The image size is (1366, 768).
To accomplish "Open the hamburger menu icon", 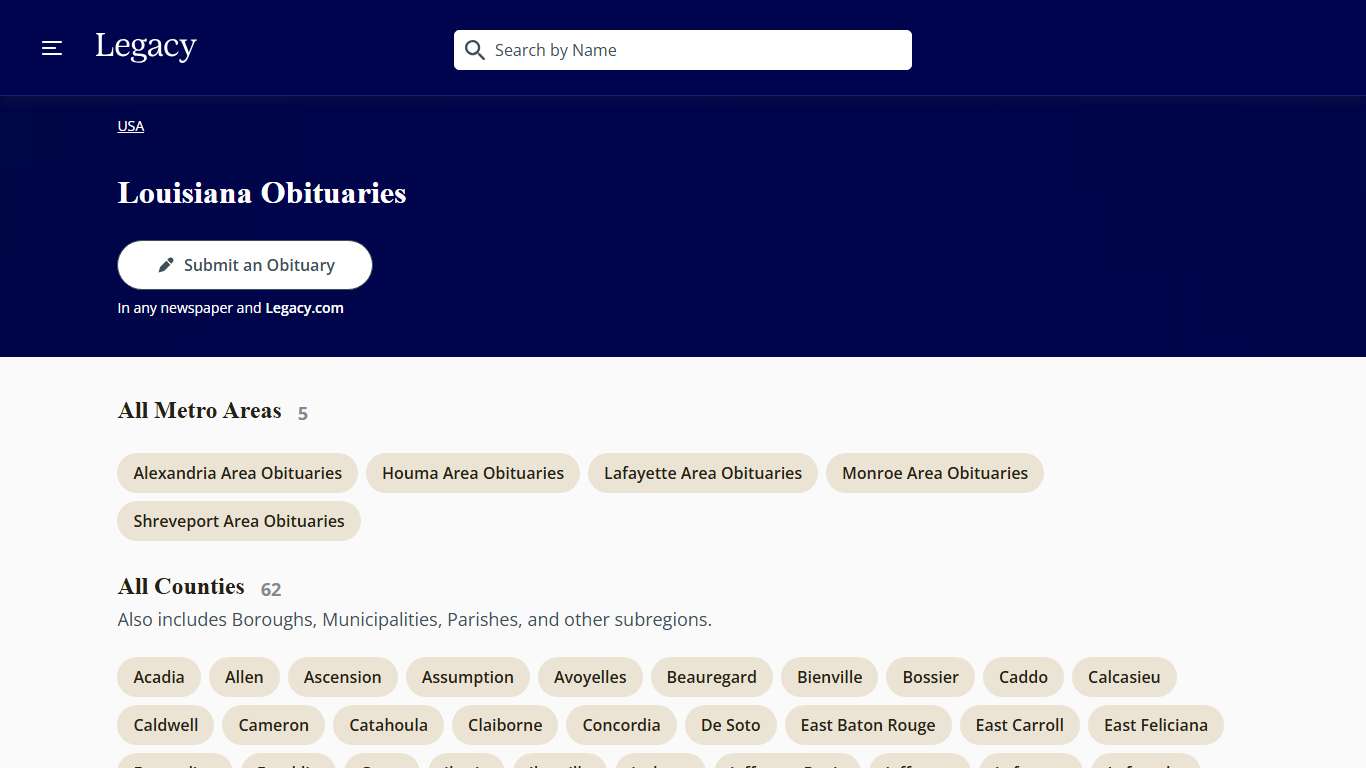I will coord(52,48).
